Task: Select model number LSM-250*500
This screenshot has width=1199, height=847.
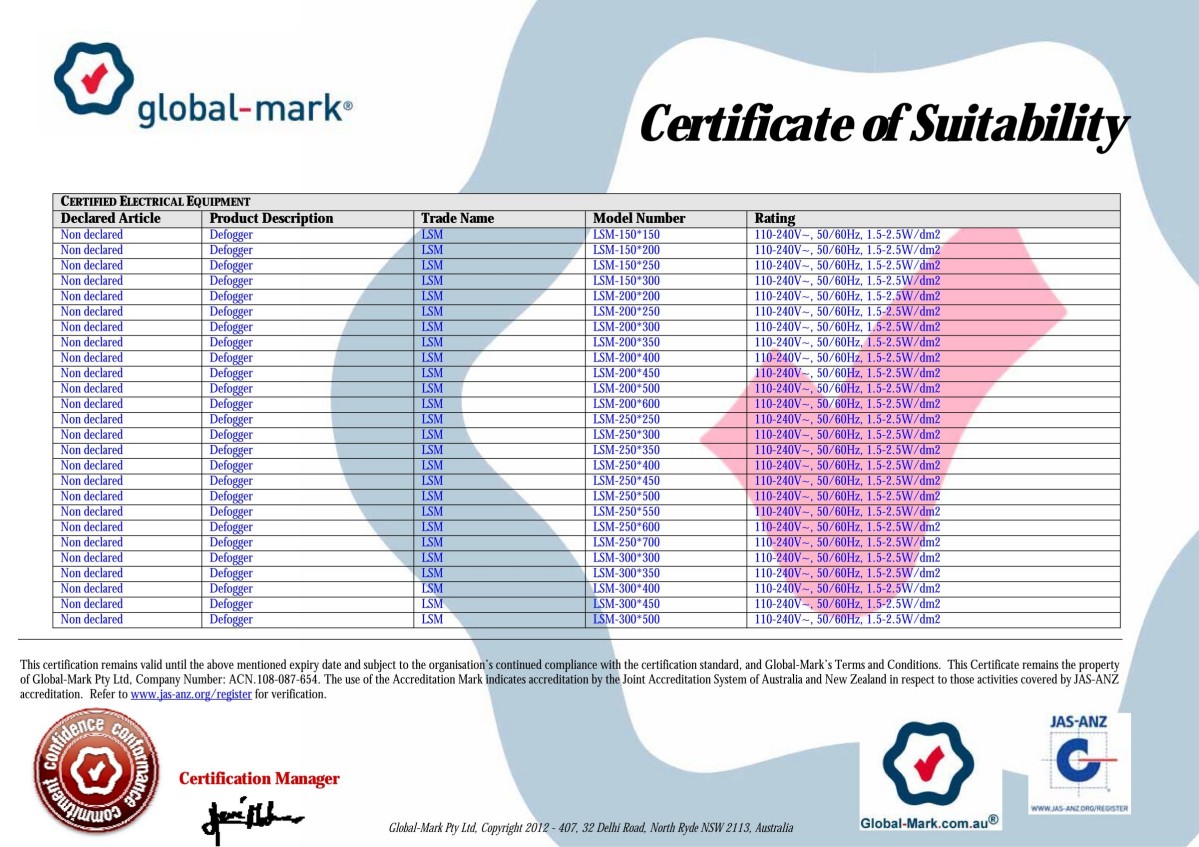Action: [x=626, y=496]
